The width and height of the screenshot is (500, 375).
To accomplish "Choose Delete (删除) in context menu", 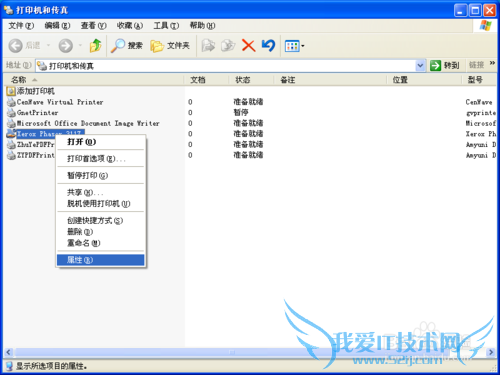I will [101, 232].
